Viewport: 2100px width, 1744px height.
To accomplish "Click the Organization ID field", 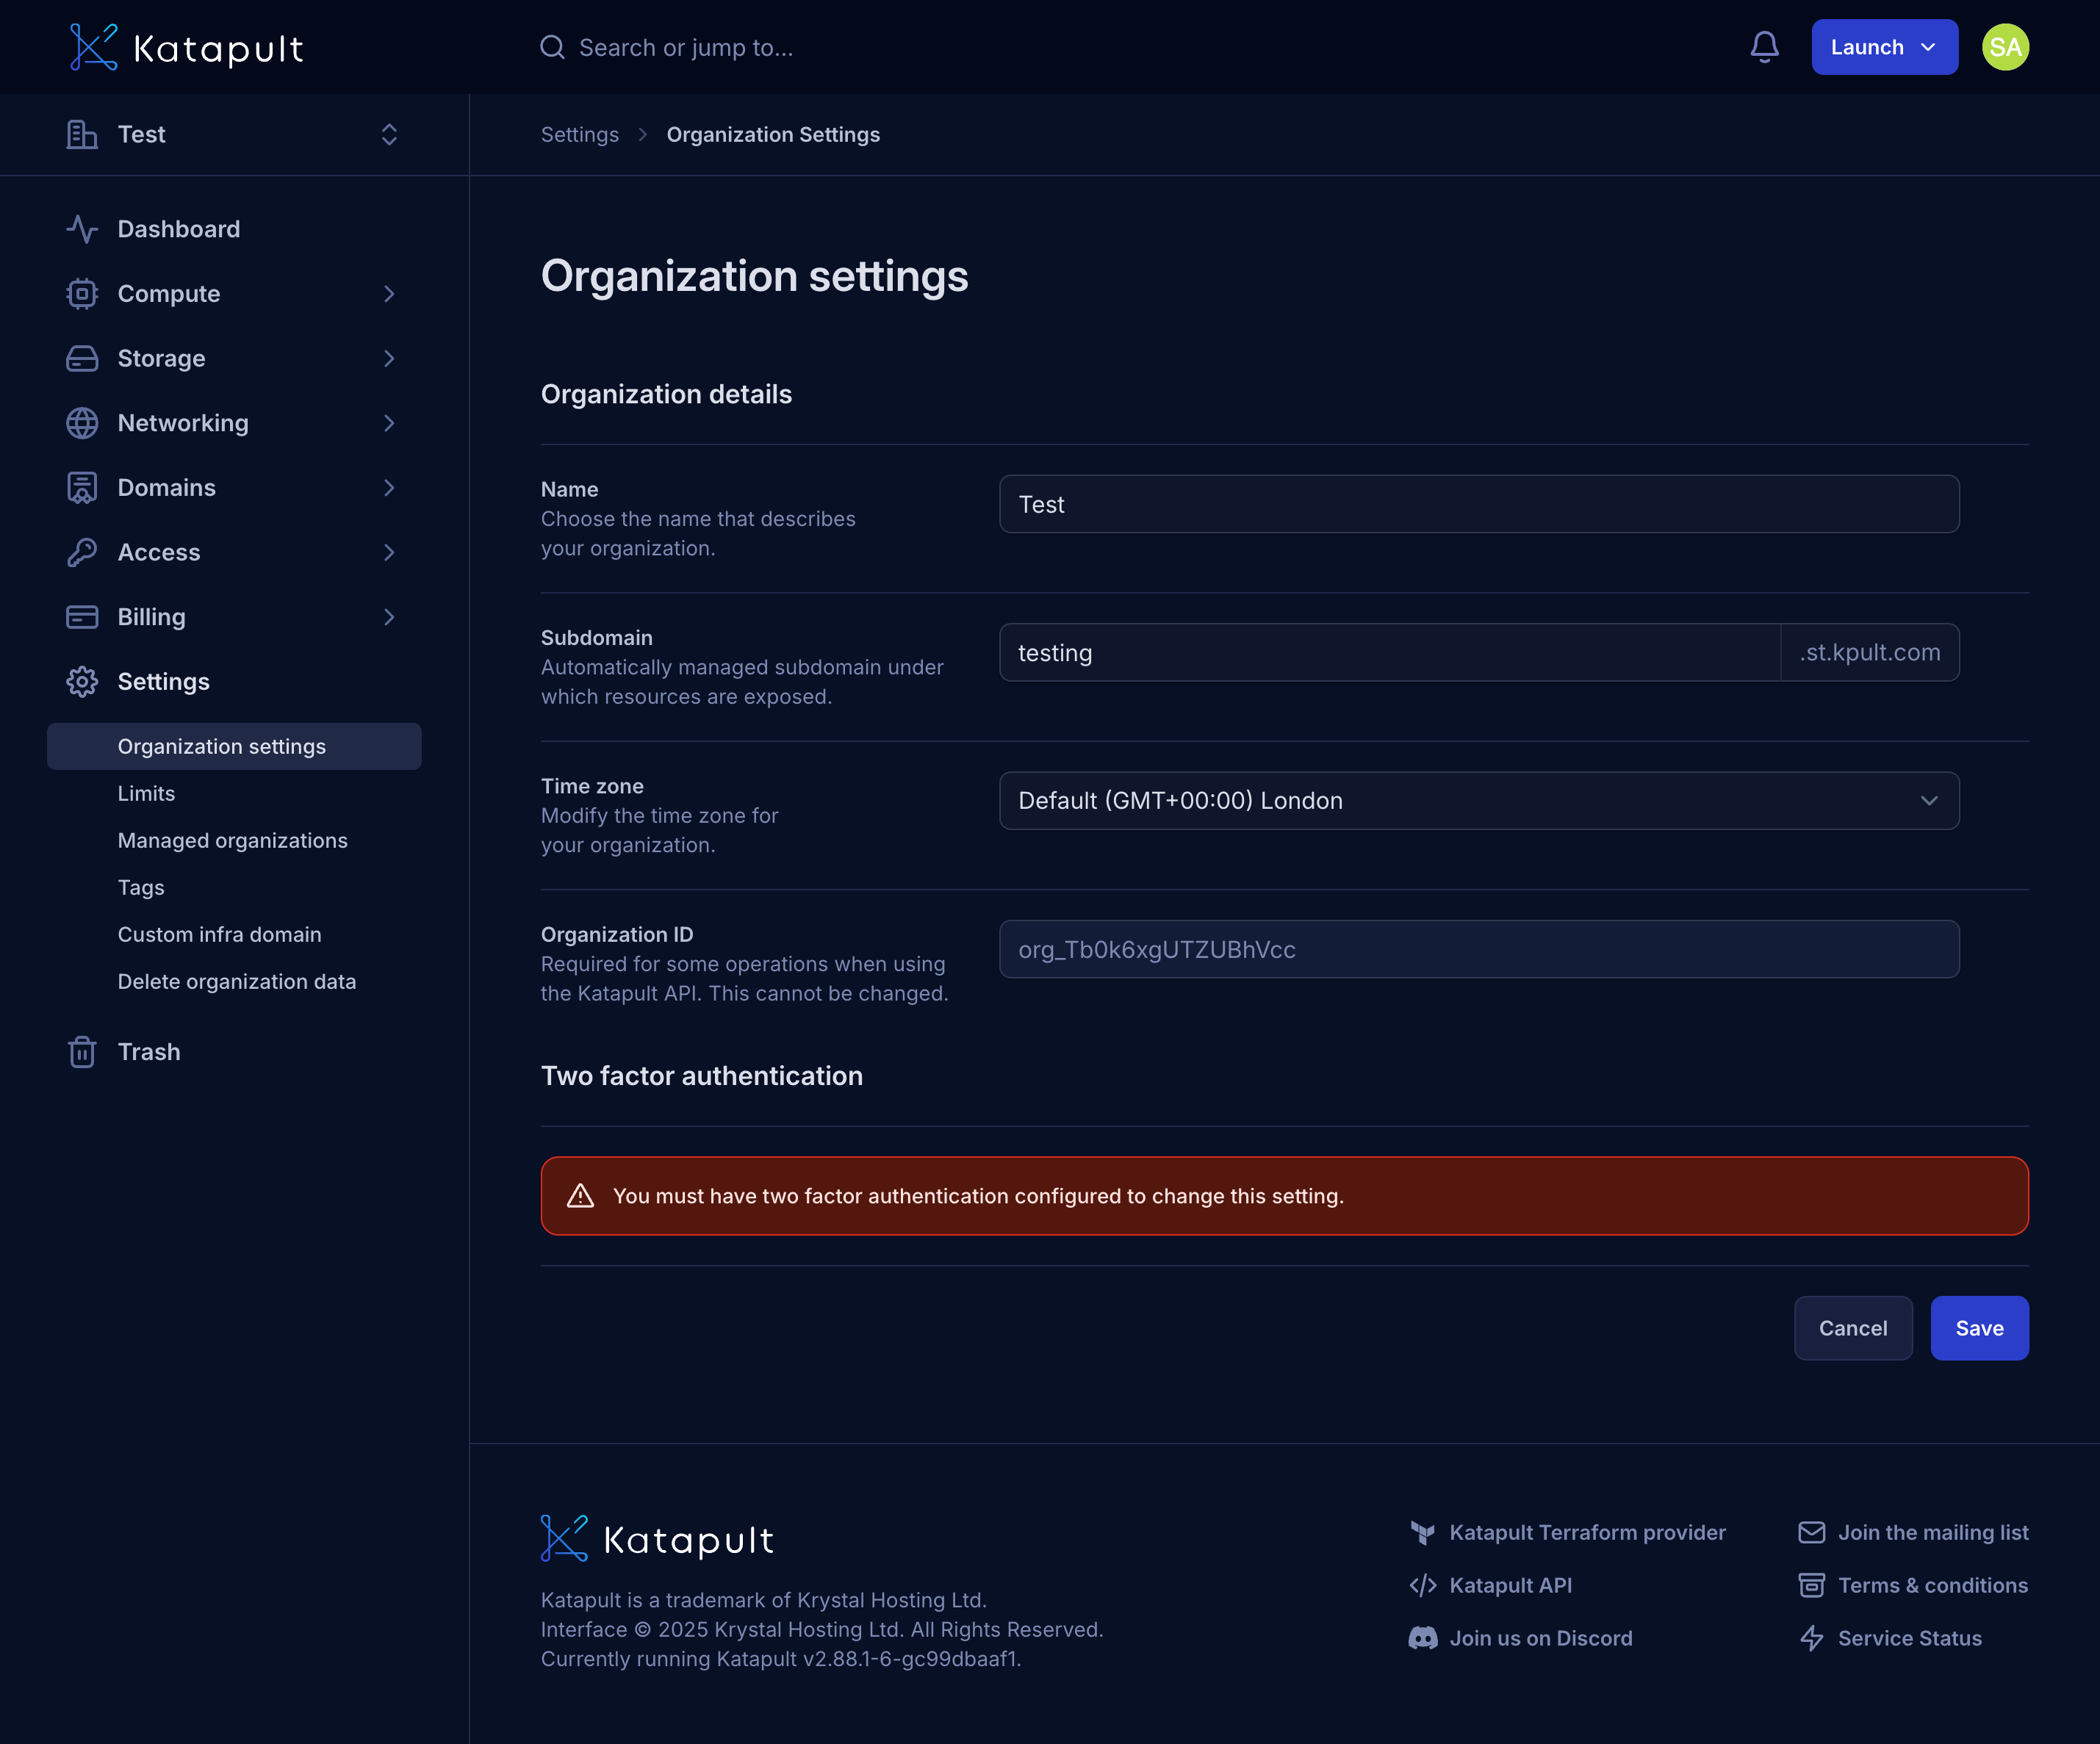I will tap(1478, 949).
